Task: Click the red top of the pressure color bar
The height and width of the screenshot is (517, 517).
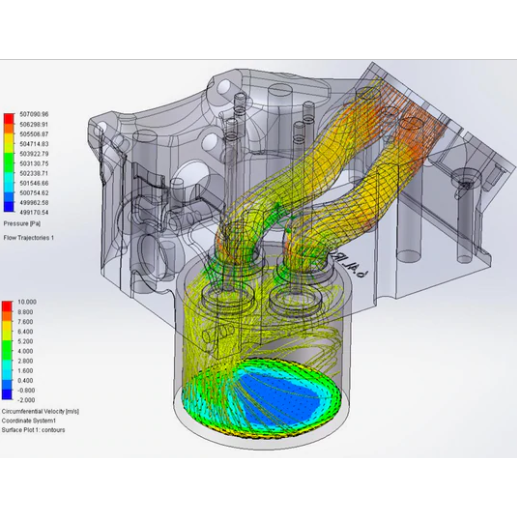Action: [9, 118]
